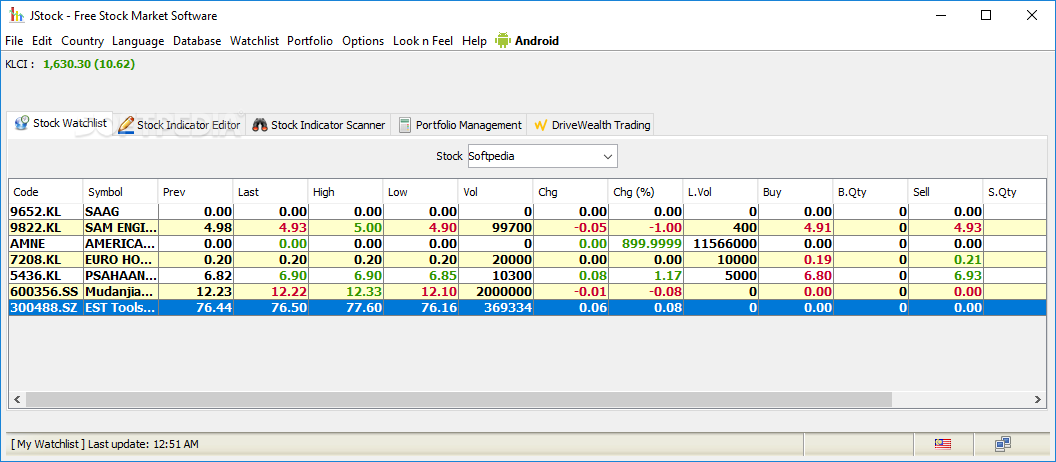The height and width of the screenshot is (462, 1056).
Task: Open the File menu
Action: point(13,41)
